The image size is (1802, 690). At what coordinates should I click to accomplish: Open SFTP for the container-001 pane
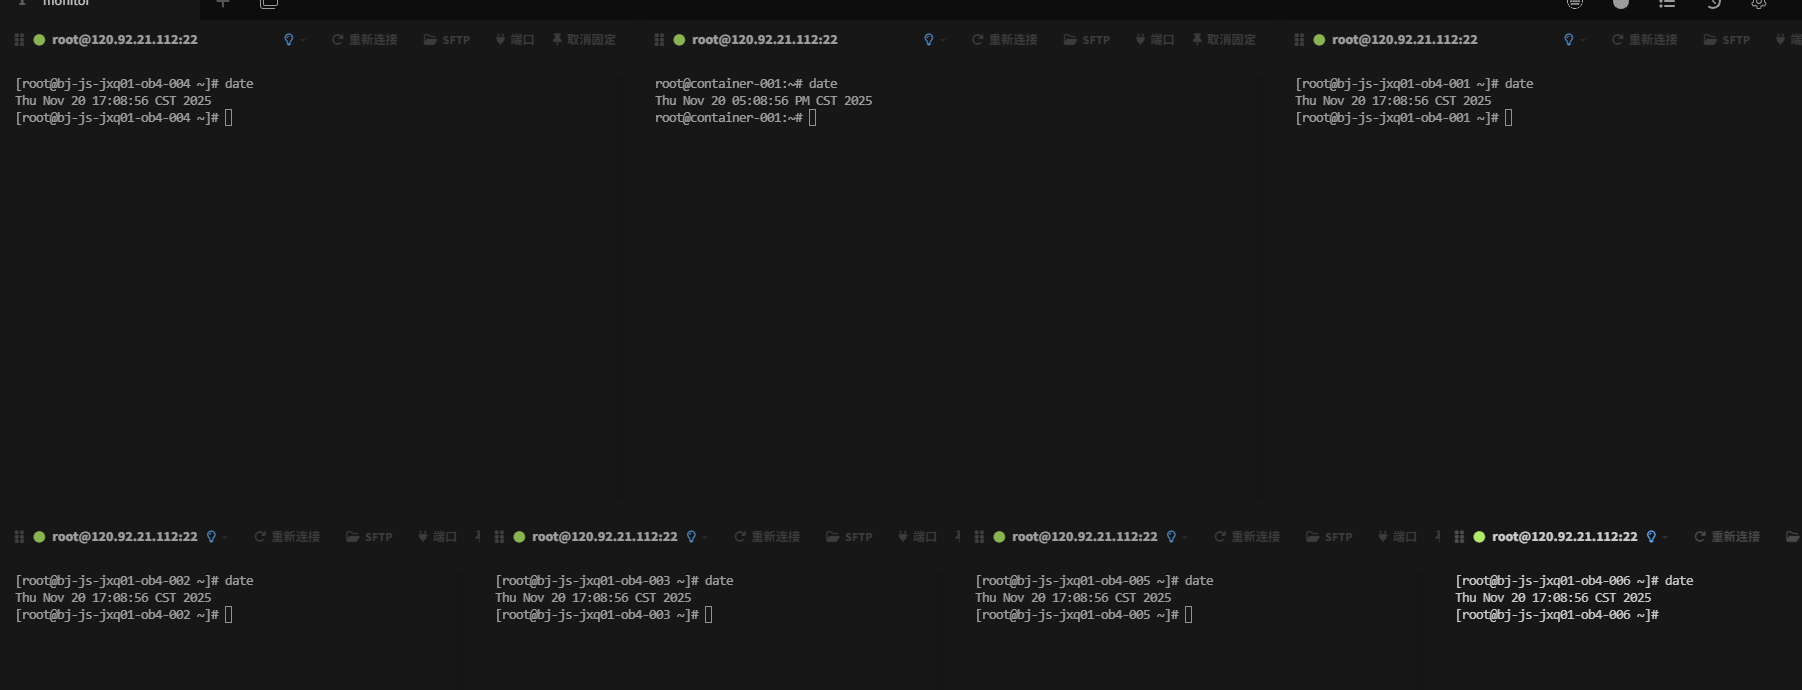(x=1086, y=40)
